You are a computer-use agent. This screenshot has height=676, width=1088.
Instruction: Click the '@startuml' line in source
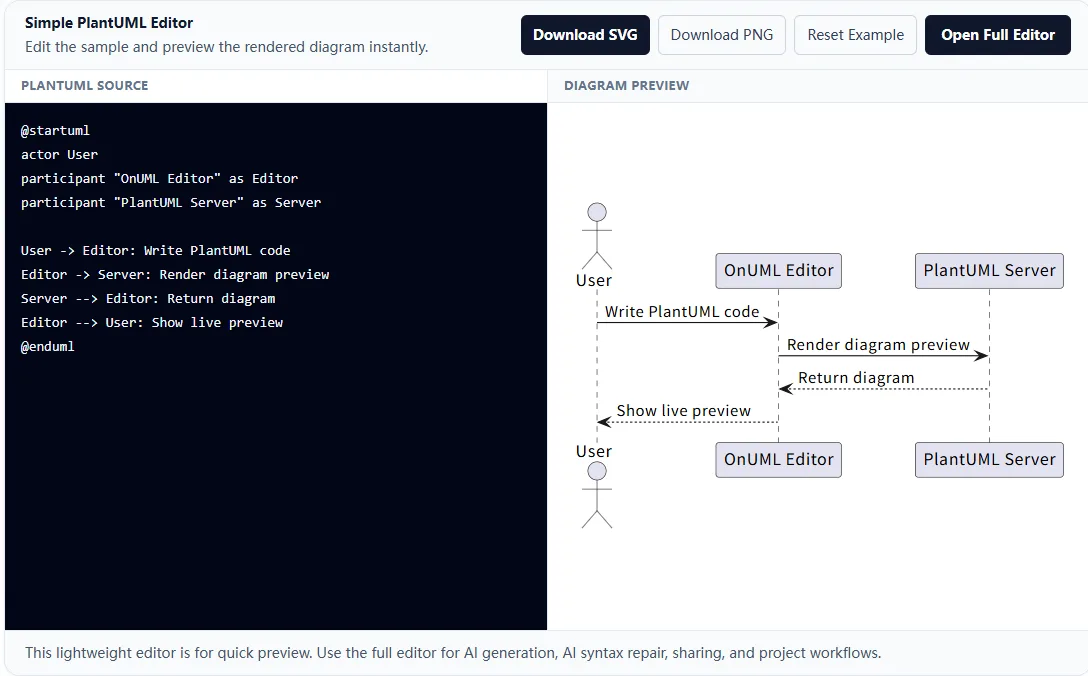(56, 130)
